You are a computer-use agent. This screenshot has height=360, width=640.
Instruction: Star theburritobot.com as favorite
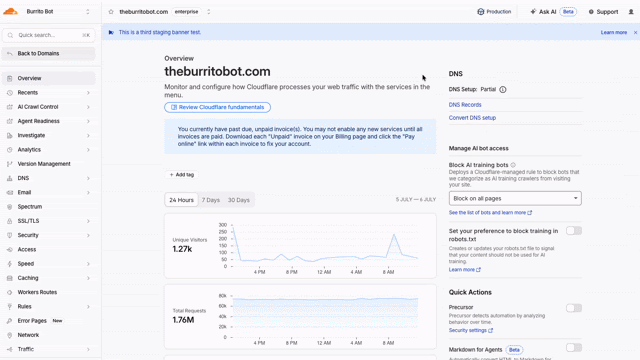[x=111, y=12]
